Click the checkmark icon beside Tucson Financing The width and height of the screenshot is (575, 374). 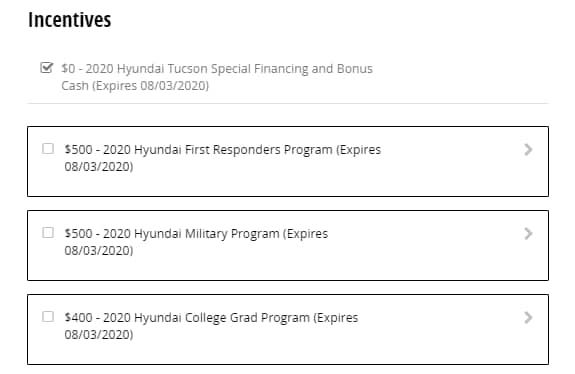(x=47, y=68)
